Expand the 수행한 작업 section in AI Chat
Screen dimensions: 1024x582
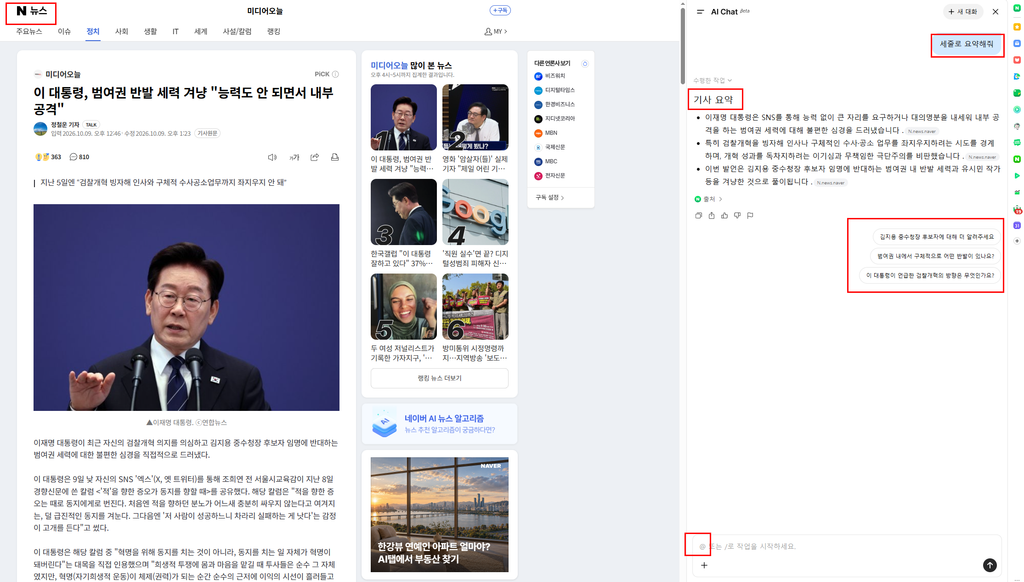coord(712,80)
